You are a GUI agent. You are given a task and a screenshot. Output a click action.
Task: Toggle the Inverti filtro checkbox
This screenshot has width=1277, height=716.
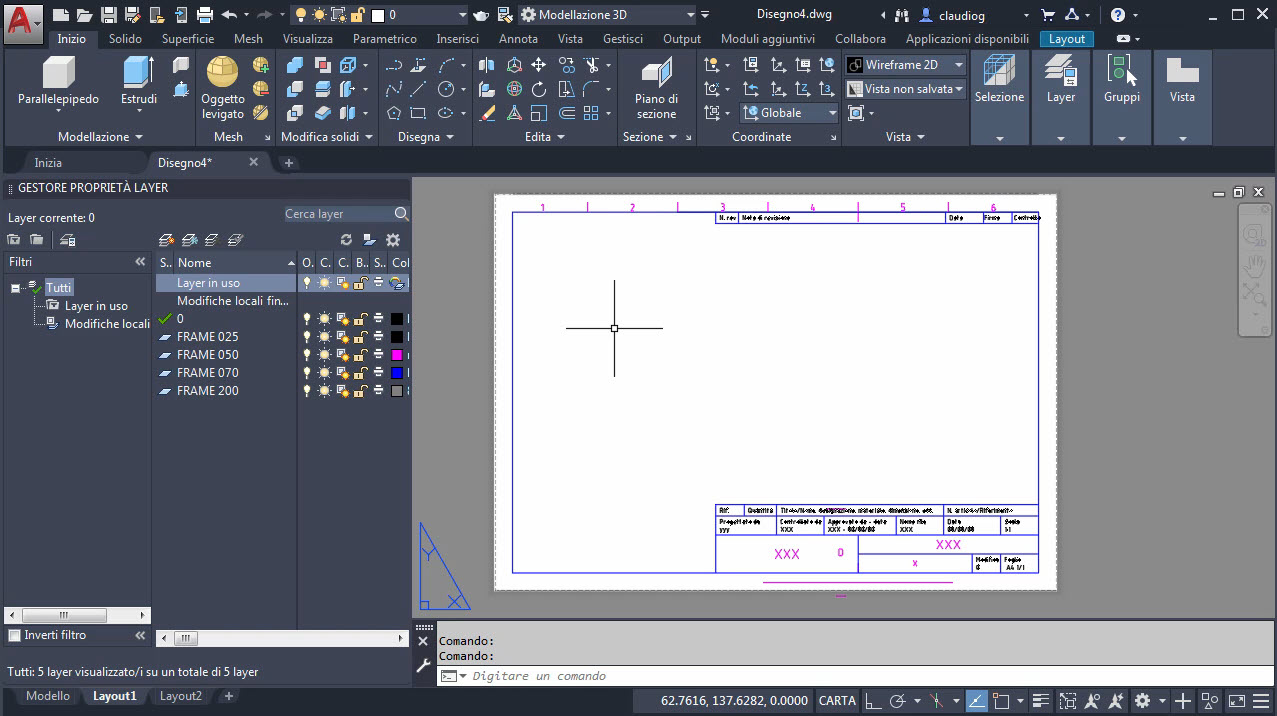(15, 635)
